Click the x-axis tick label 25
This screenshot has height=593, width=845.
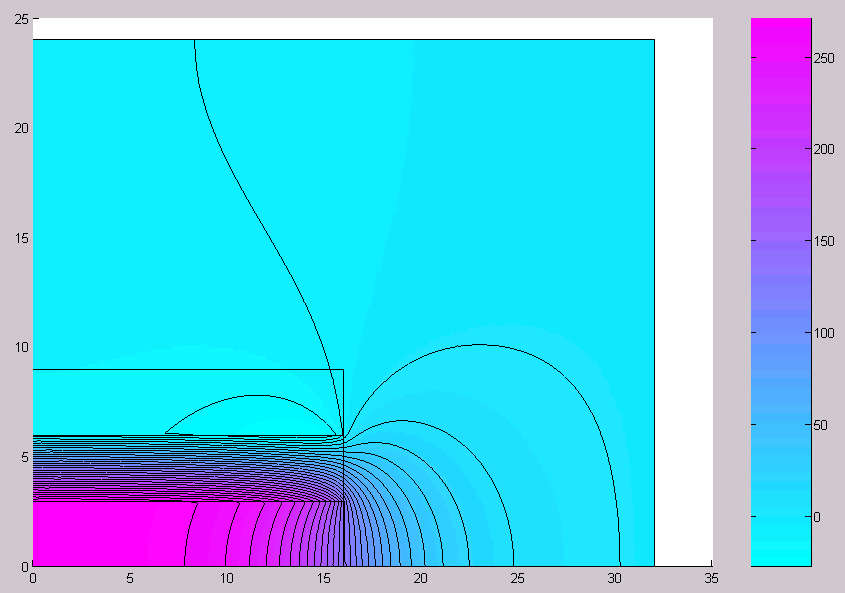click(x=517, y=578)
